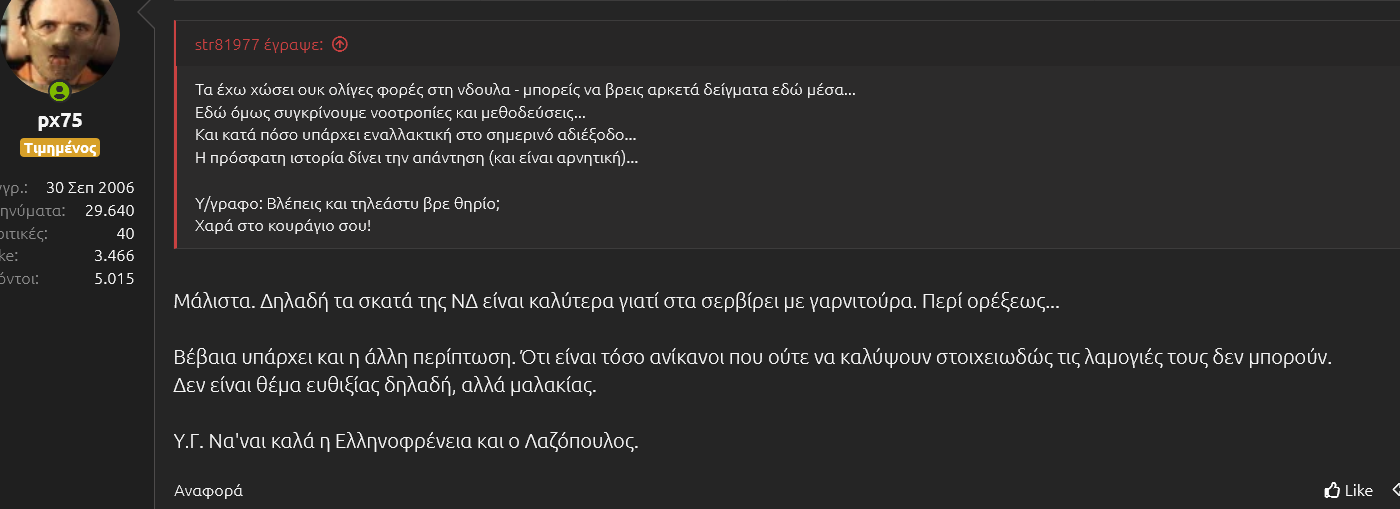Click the thumbs-up Like icon
This screenshot has width=1400, height=509.
(1332, 490)
